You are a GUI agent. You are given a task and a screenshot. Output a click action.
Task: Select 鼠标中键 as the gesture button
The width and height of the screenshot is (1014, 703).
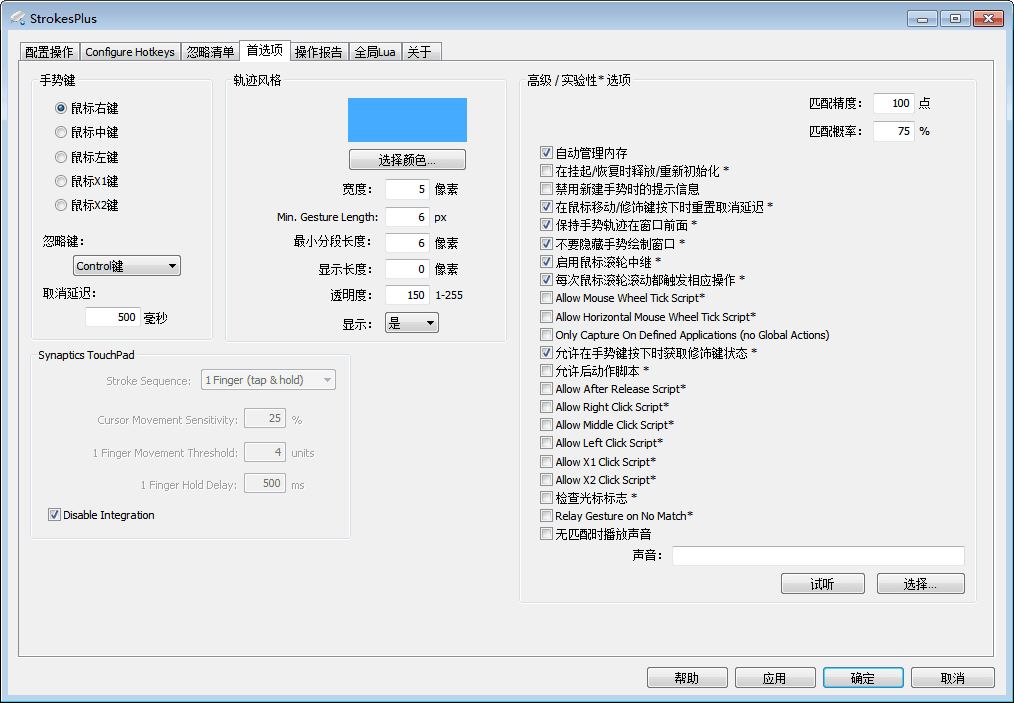(61, 132)
